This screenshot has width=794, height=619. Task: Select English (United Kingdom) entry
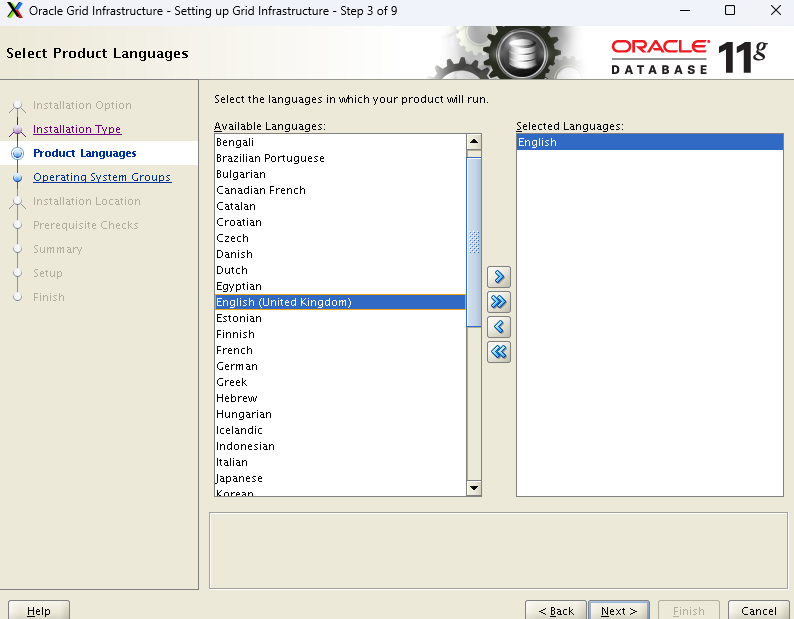coord(340,302)
